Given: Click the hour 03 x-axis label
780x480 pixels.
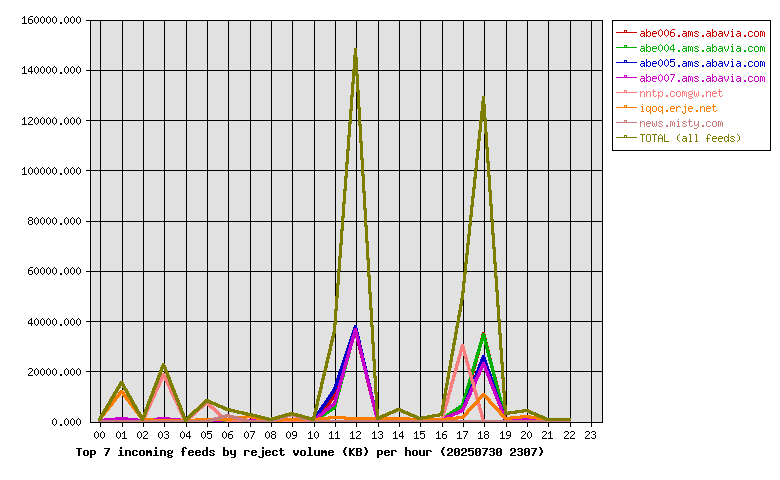Looking at the screenshot, I should [x=164, y=435].
